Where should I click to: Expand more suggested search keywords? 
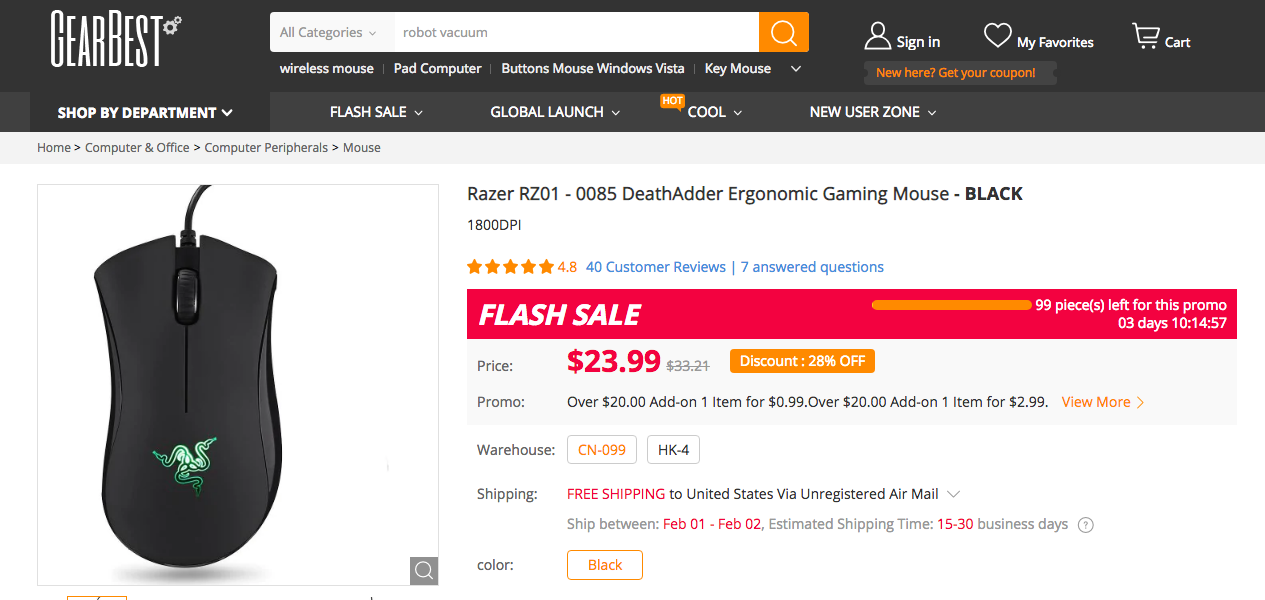(x=796, y=69)
